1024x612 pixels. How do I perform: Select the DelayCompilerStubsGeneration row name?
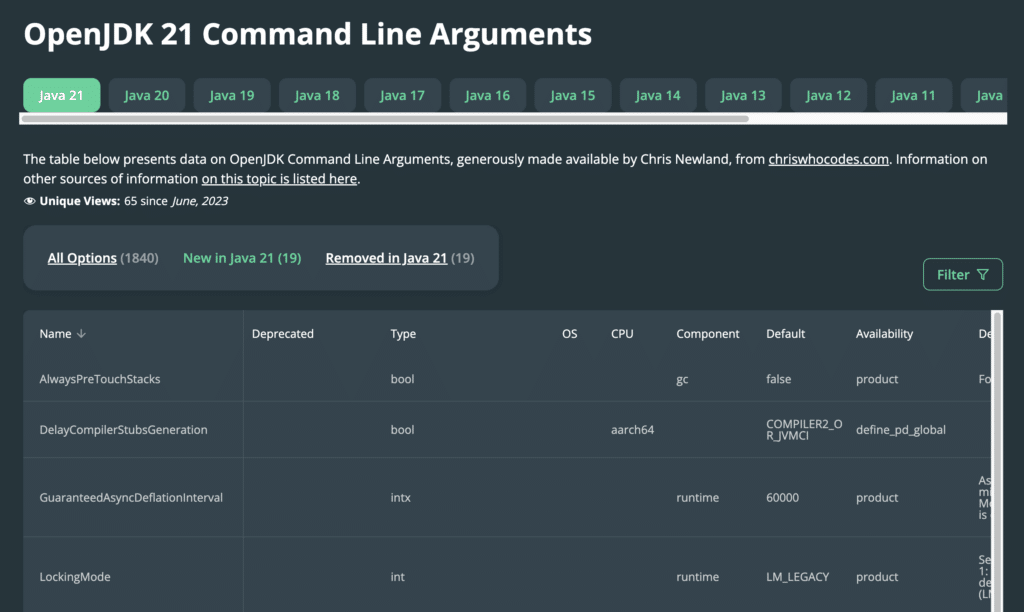click(x=123, y=430)
